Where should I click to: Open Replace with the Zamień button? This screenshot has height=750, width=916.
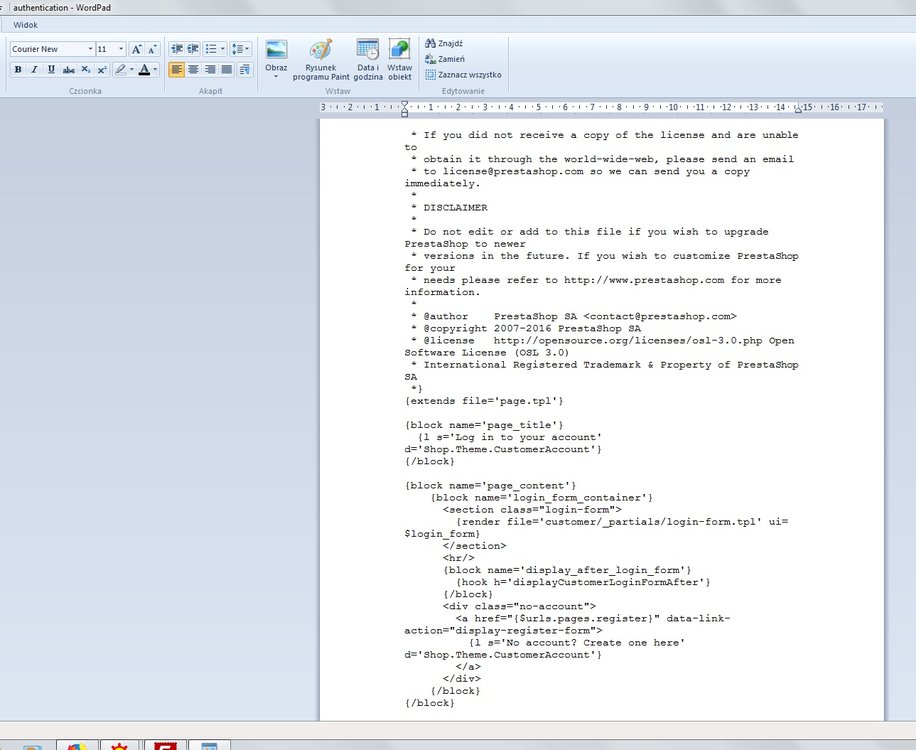445,59
